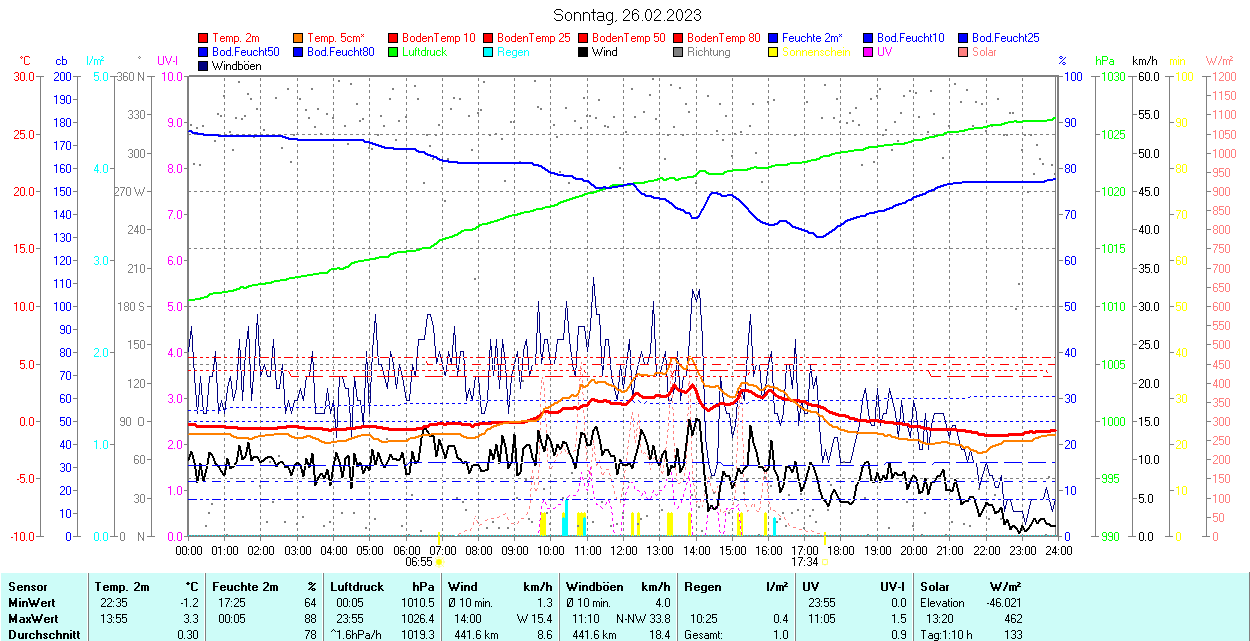Click the BodenTemp 80 legend label
The width and height of the screenshot is (1250, 641).
(724, 38)
